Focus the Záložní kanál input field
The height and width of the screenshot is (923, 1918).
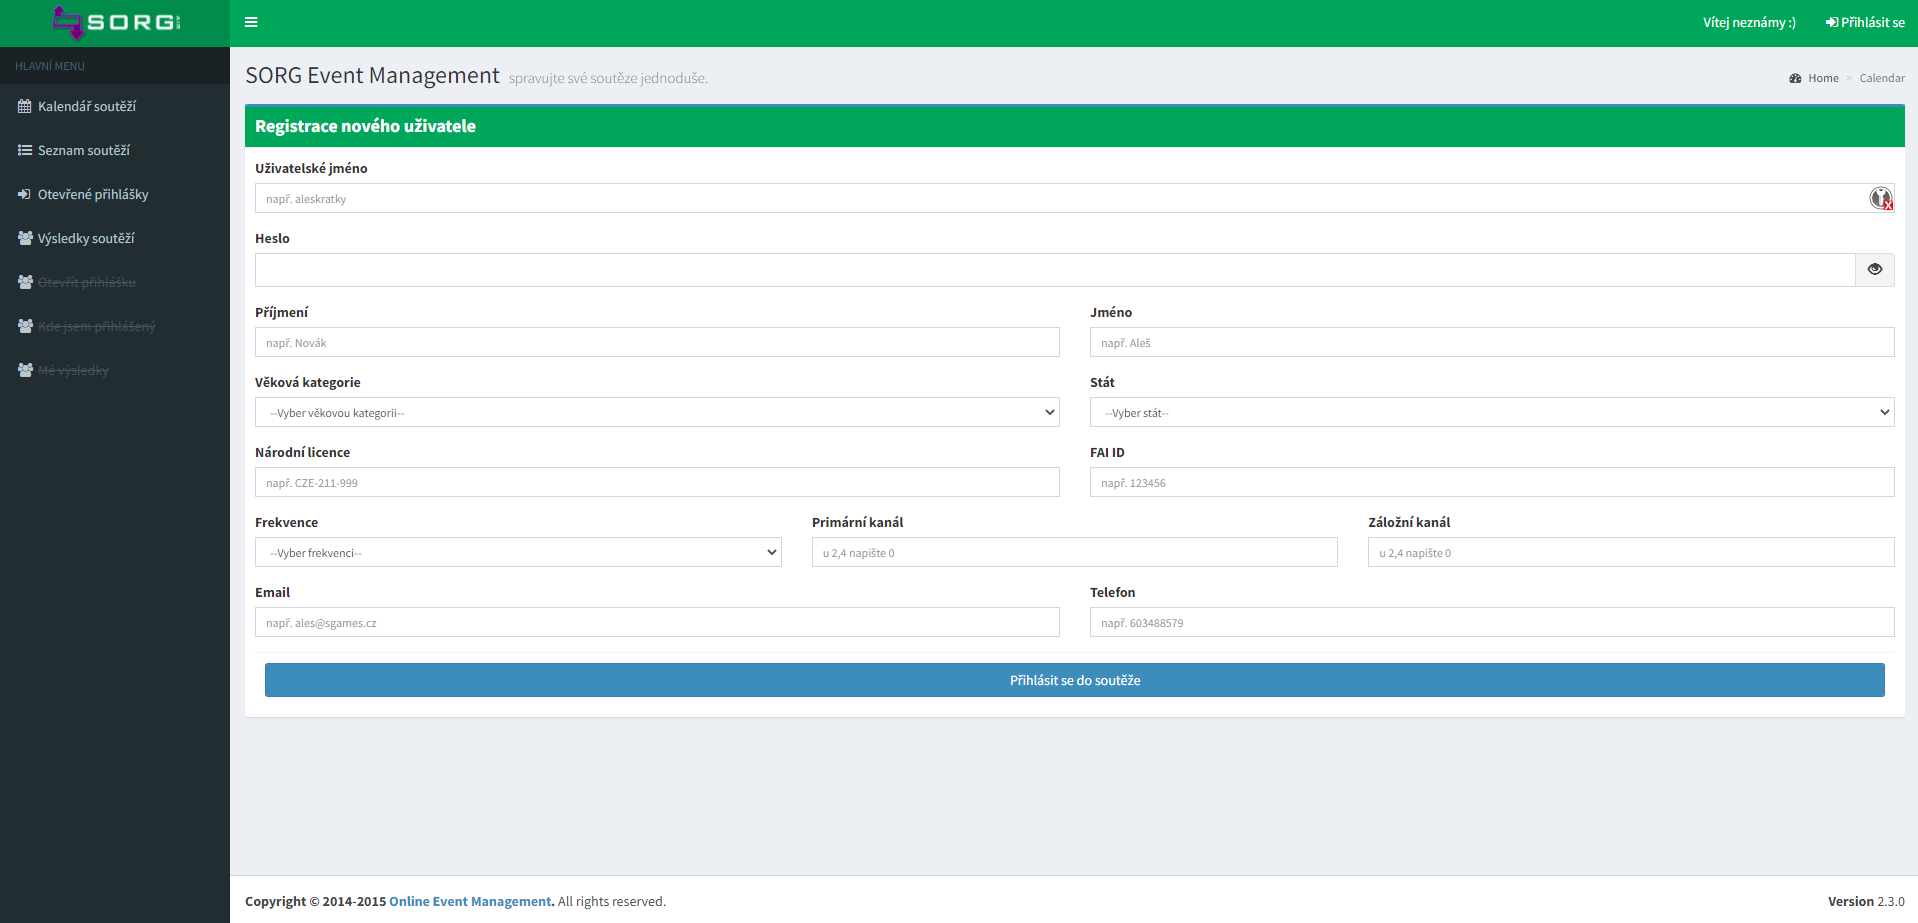click(1631, 552)
